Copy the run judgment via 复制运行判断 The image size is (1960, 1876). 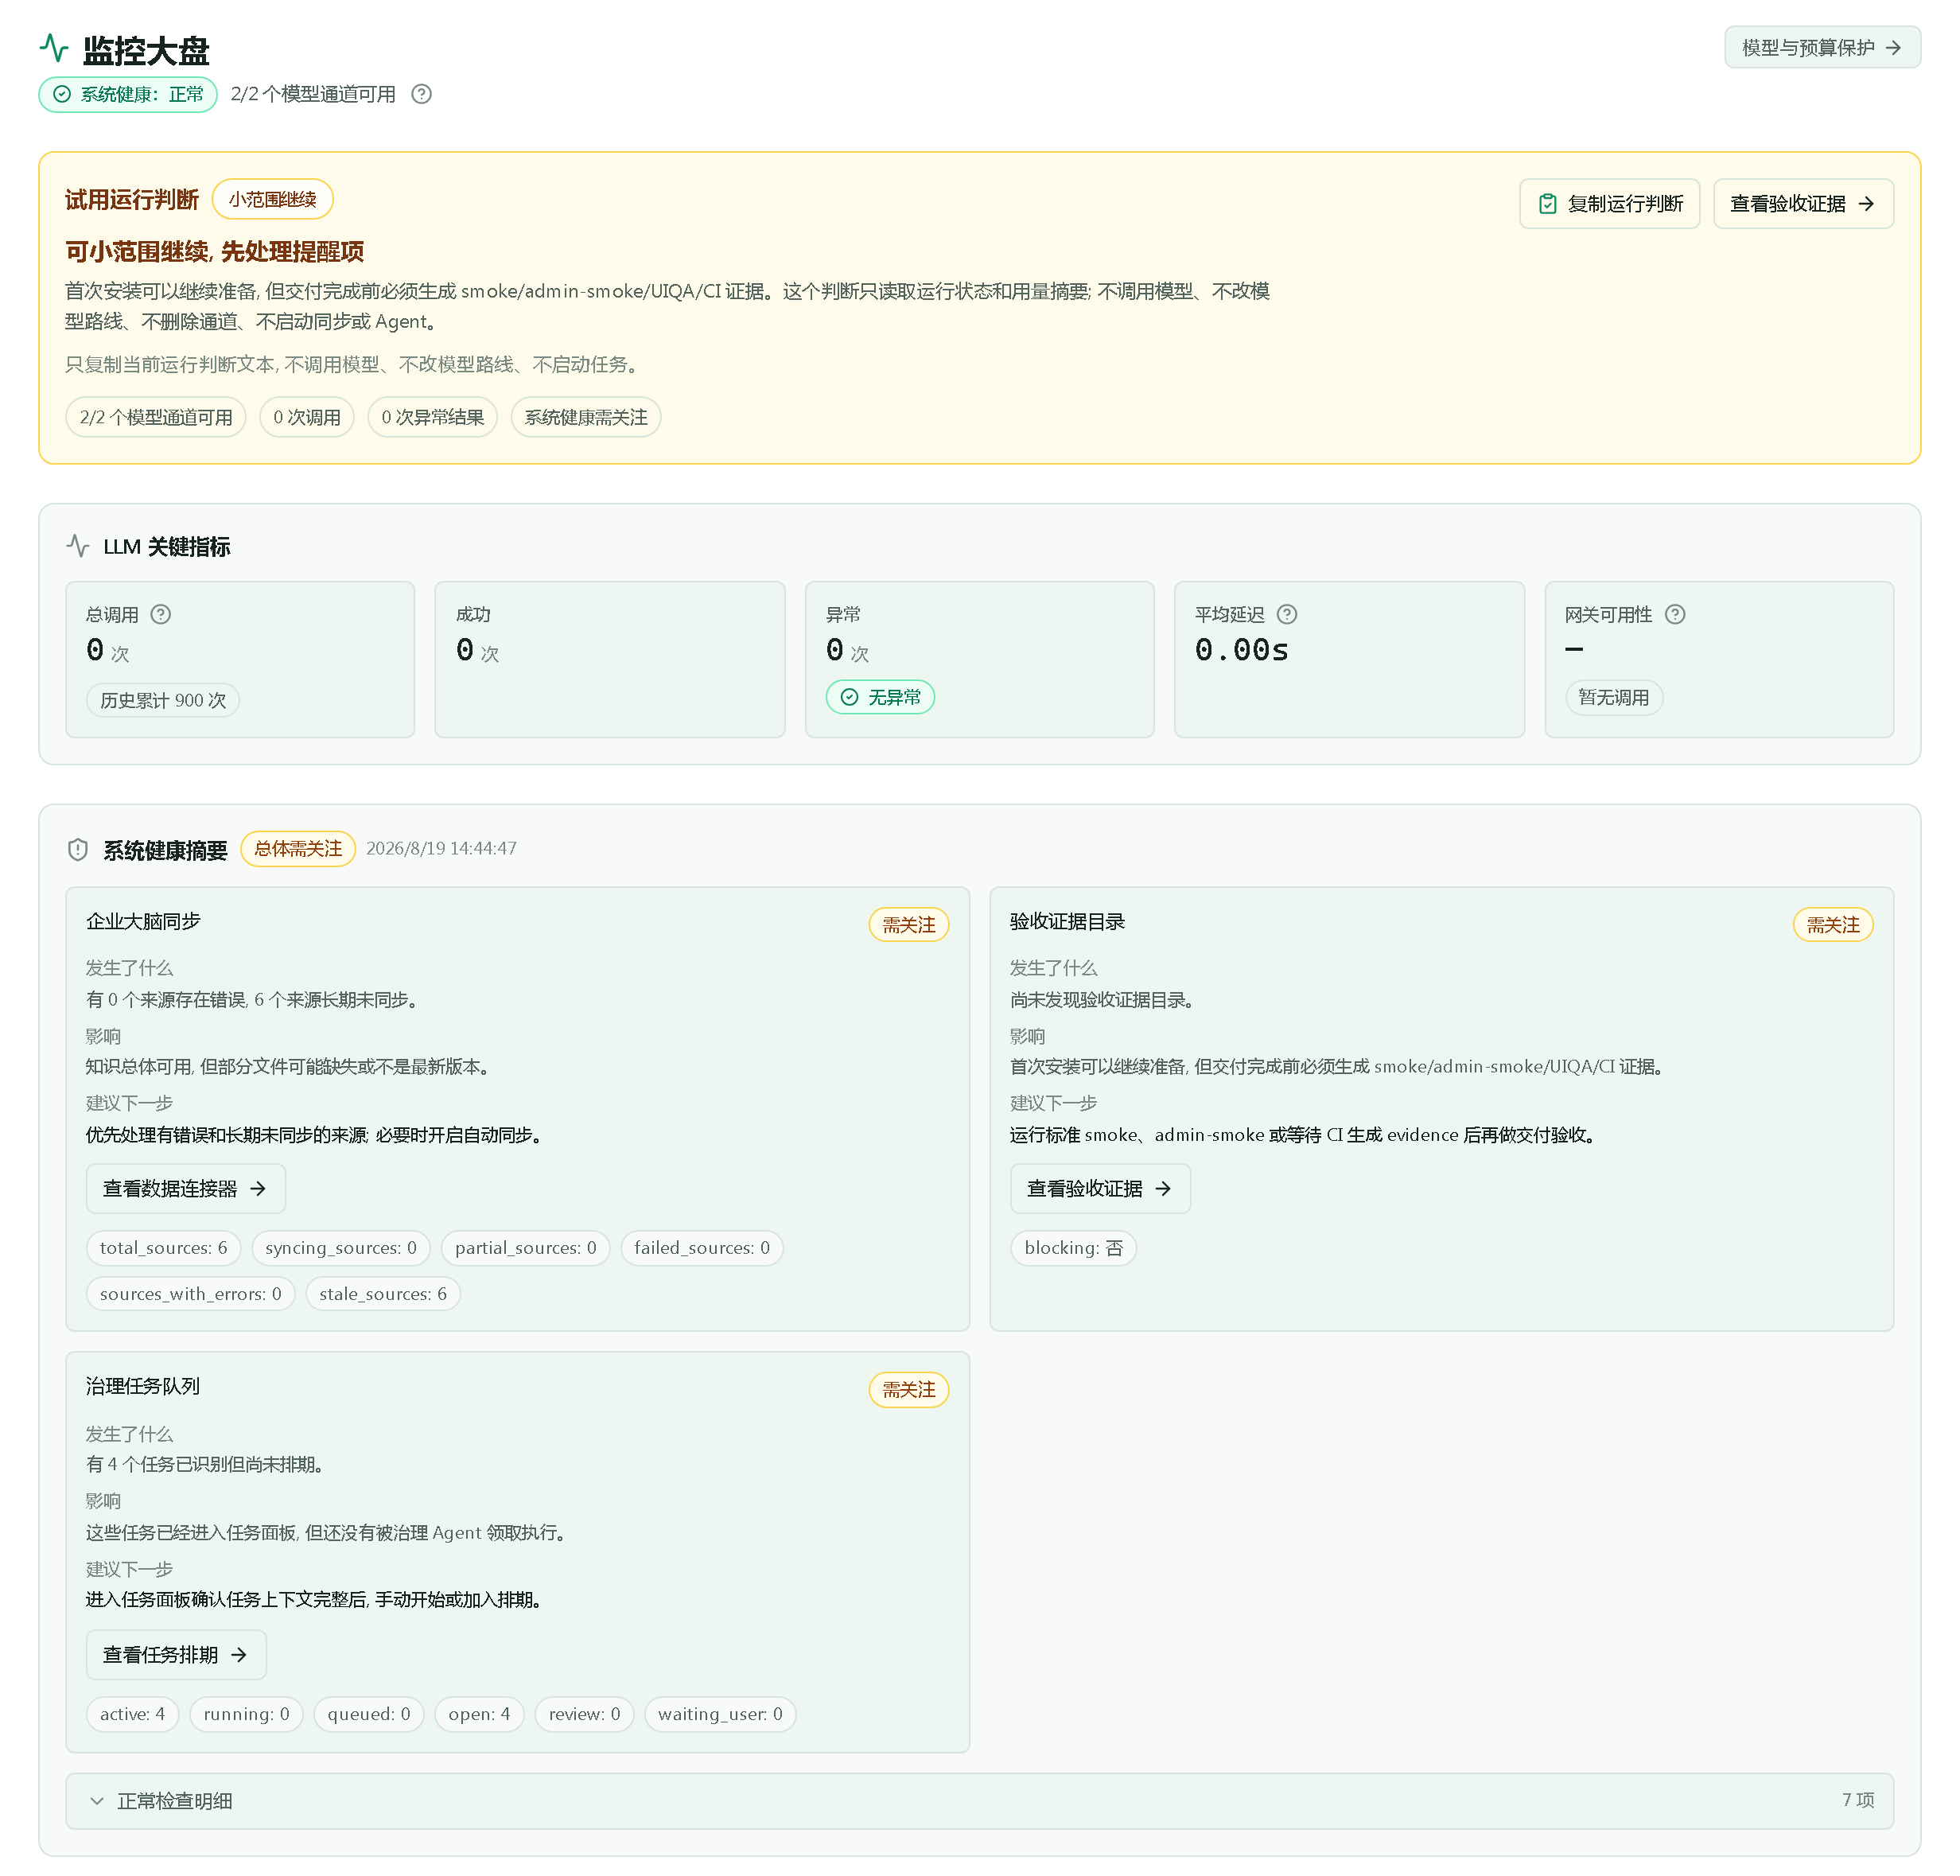(x=1610, y=204)
